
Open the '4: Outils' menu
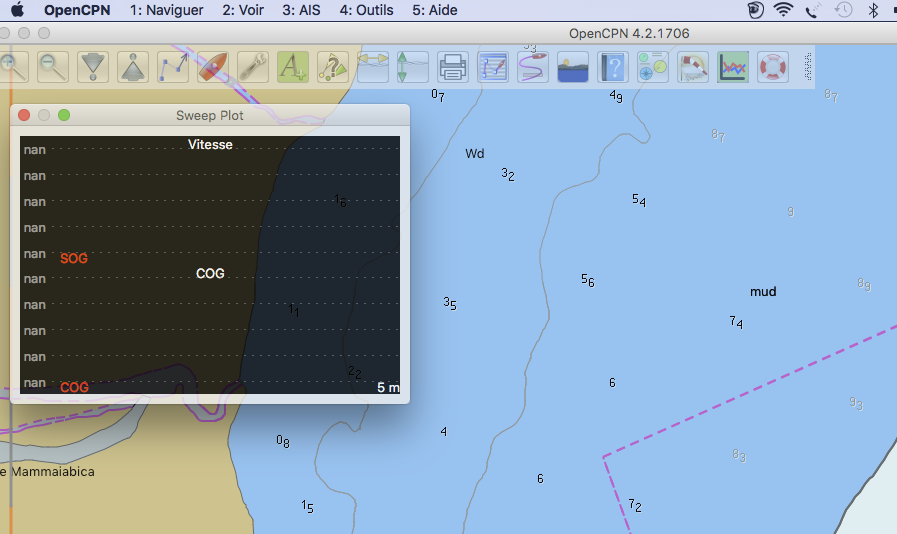[366, 10]
